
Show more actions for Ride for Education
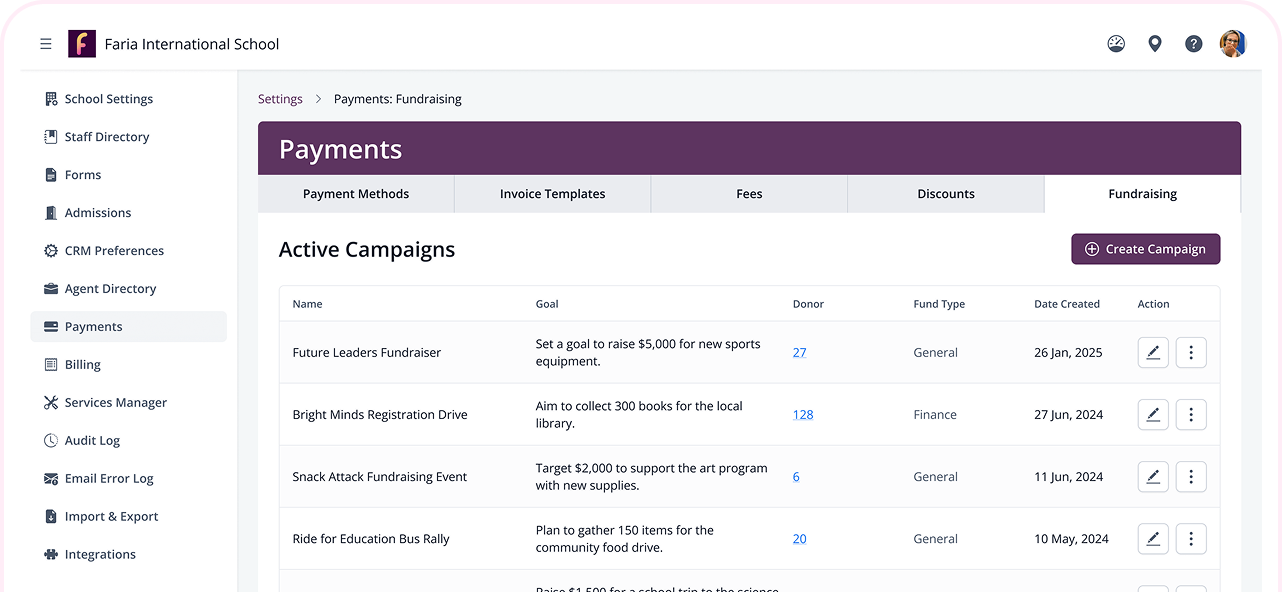tap(1191, 539)
